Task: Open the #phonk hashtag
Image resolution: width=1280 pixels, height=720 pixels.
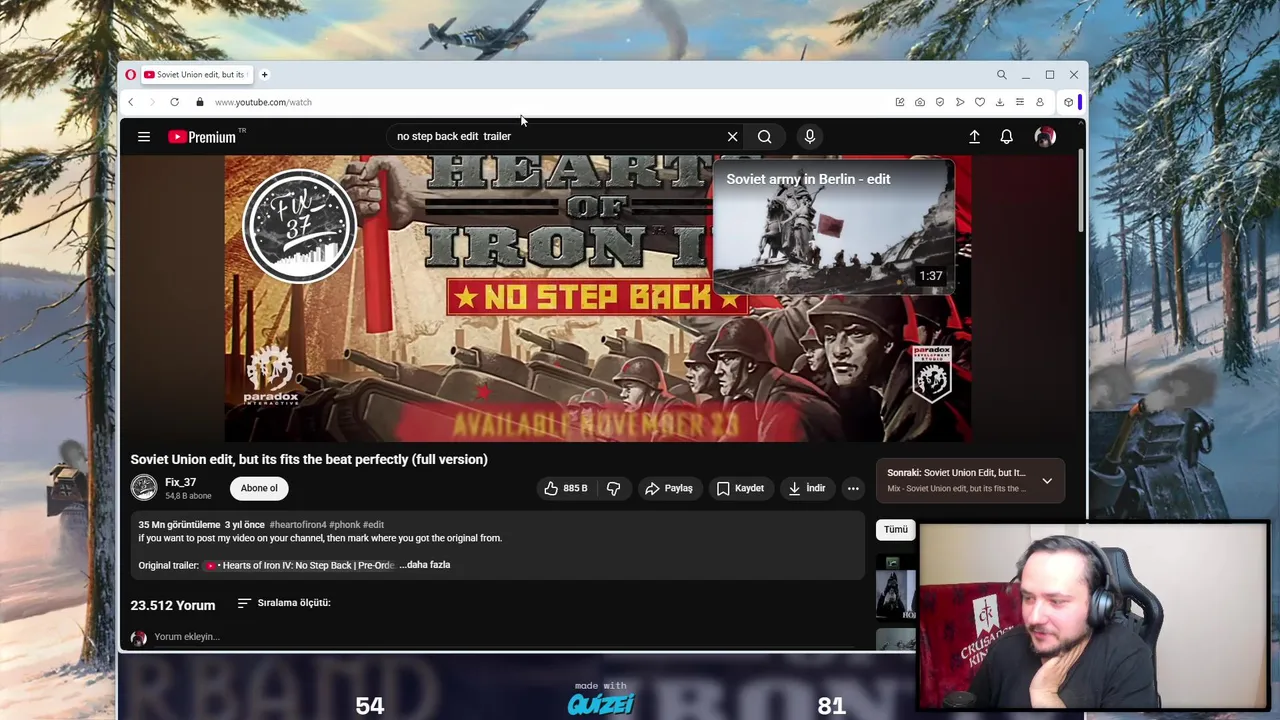Action: (344, 525)
